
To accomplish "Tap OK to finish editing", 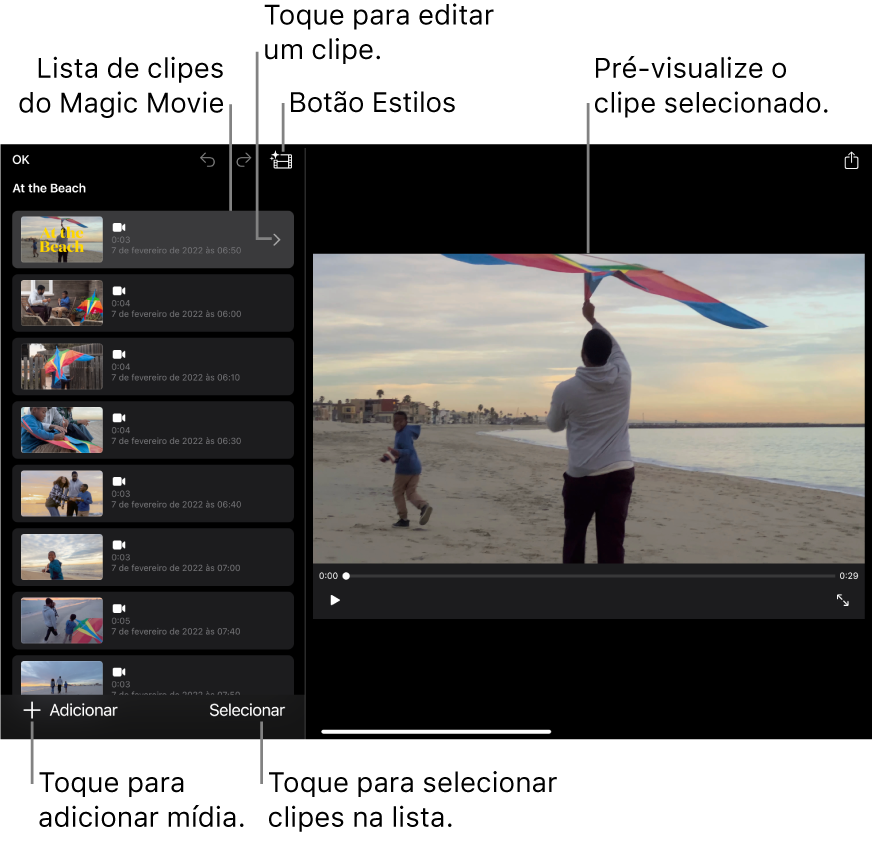I will 21,160.
